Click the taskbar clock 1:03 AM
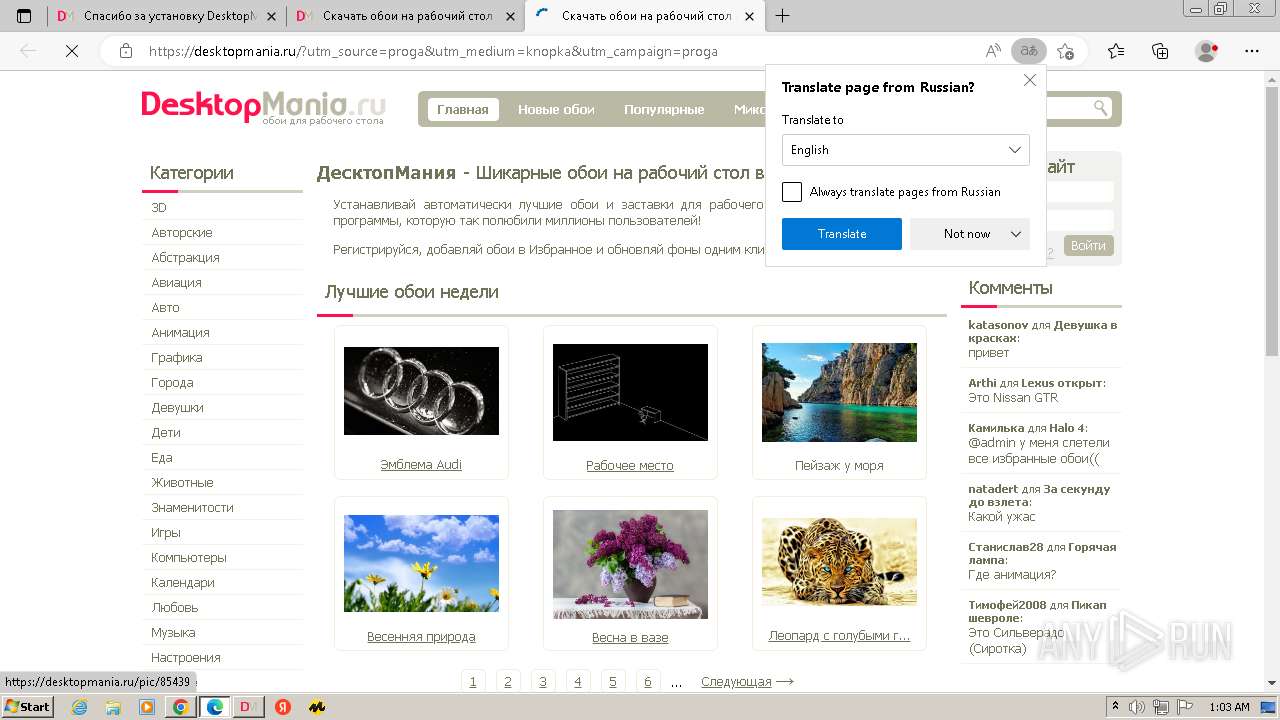The width and height of the screenshot is (1280, 720). 1229,707
